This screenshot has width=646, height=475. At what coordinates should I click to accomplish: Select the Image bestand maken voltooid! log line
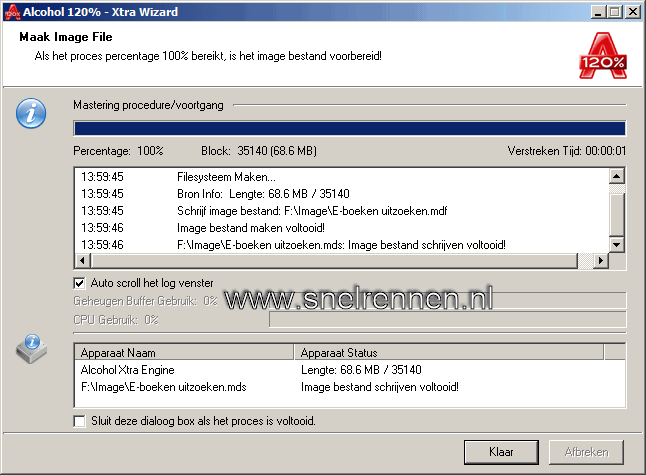point(342,228)
